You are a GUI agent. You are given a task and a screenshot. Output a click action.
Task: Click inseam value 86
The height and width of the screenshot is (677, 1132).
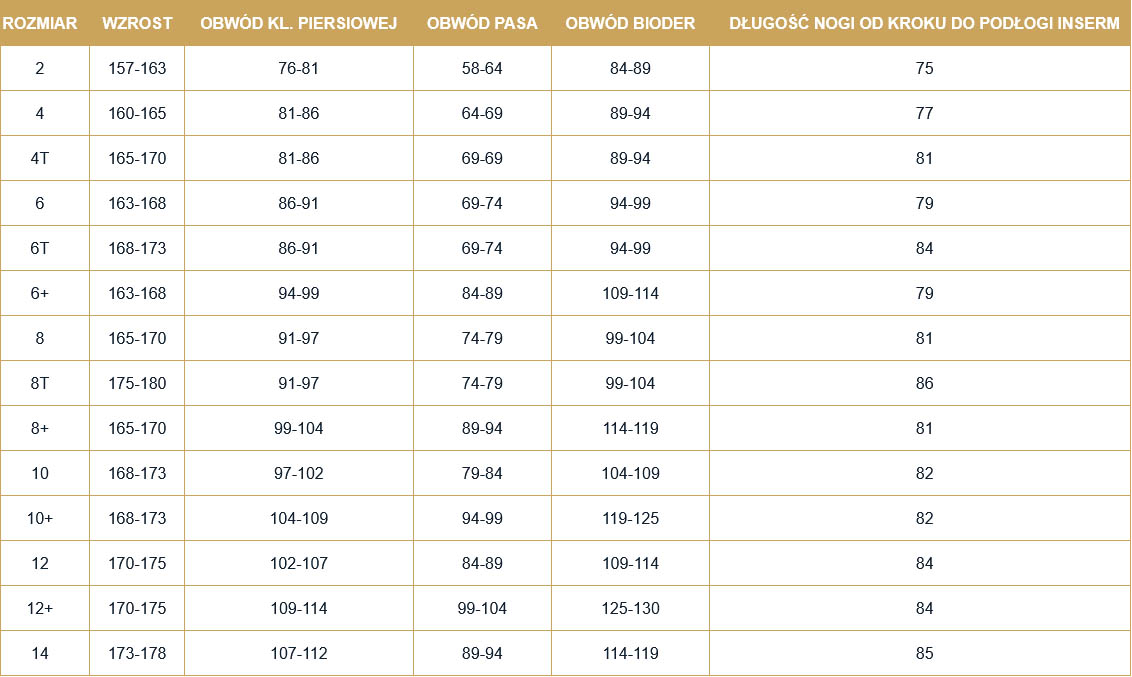pos(924,383)
